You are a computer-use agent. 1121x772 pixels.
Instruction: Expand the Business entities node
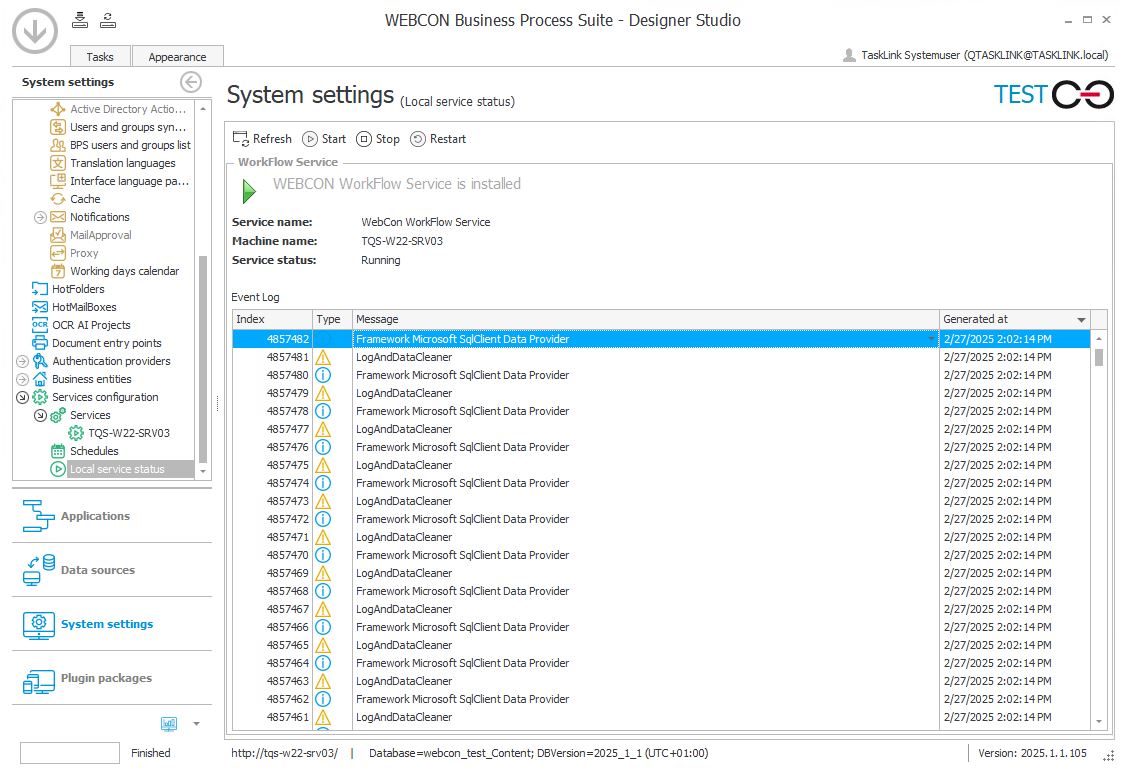tap(22, 379)
